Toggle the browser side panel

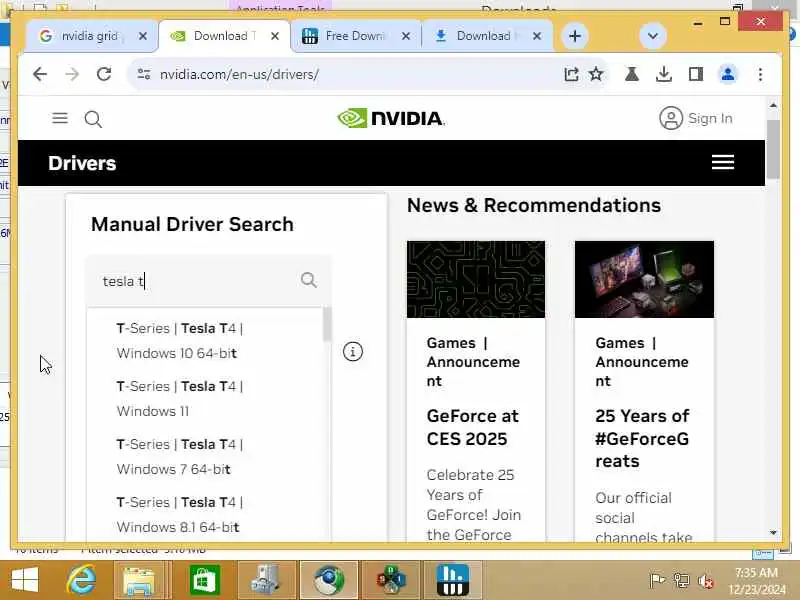point(696,74)
